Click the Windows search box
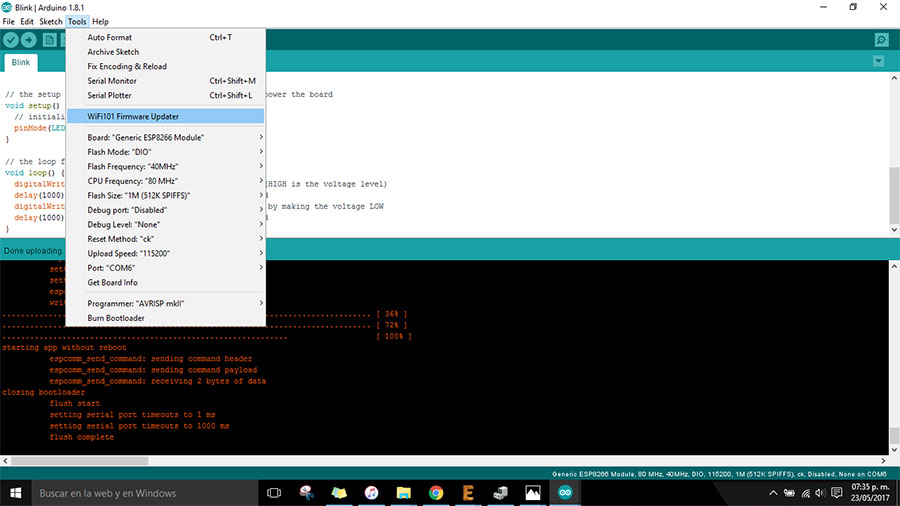 click(145, 493)
